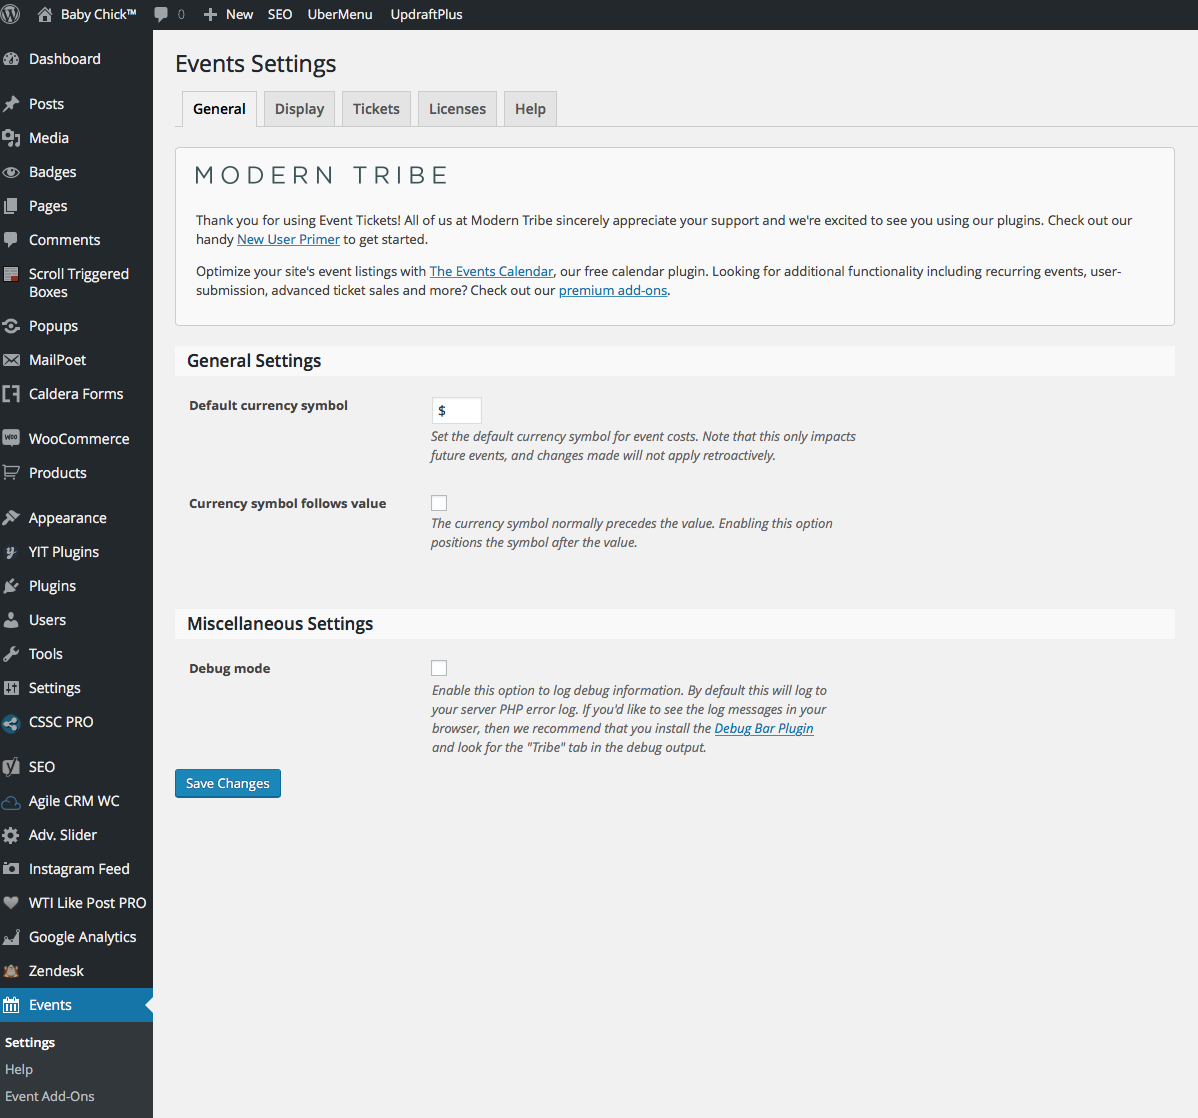Click the Google Analytics chart icon
Viewport: 1198px width, 1118px height.
pos(11,937)
